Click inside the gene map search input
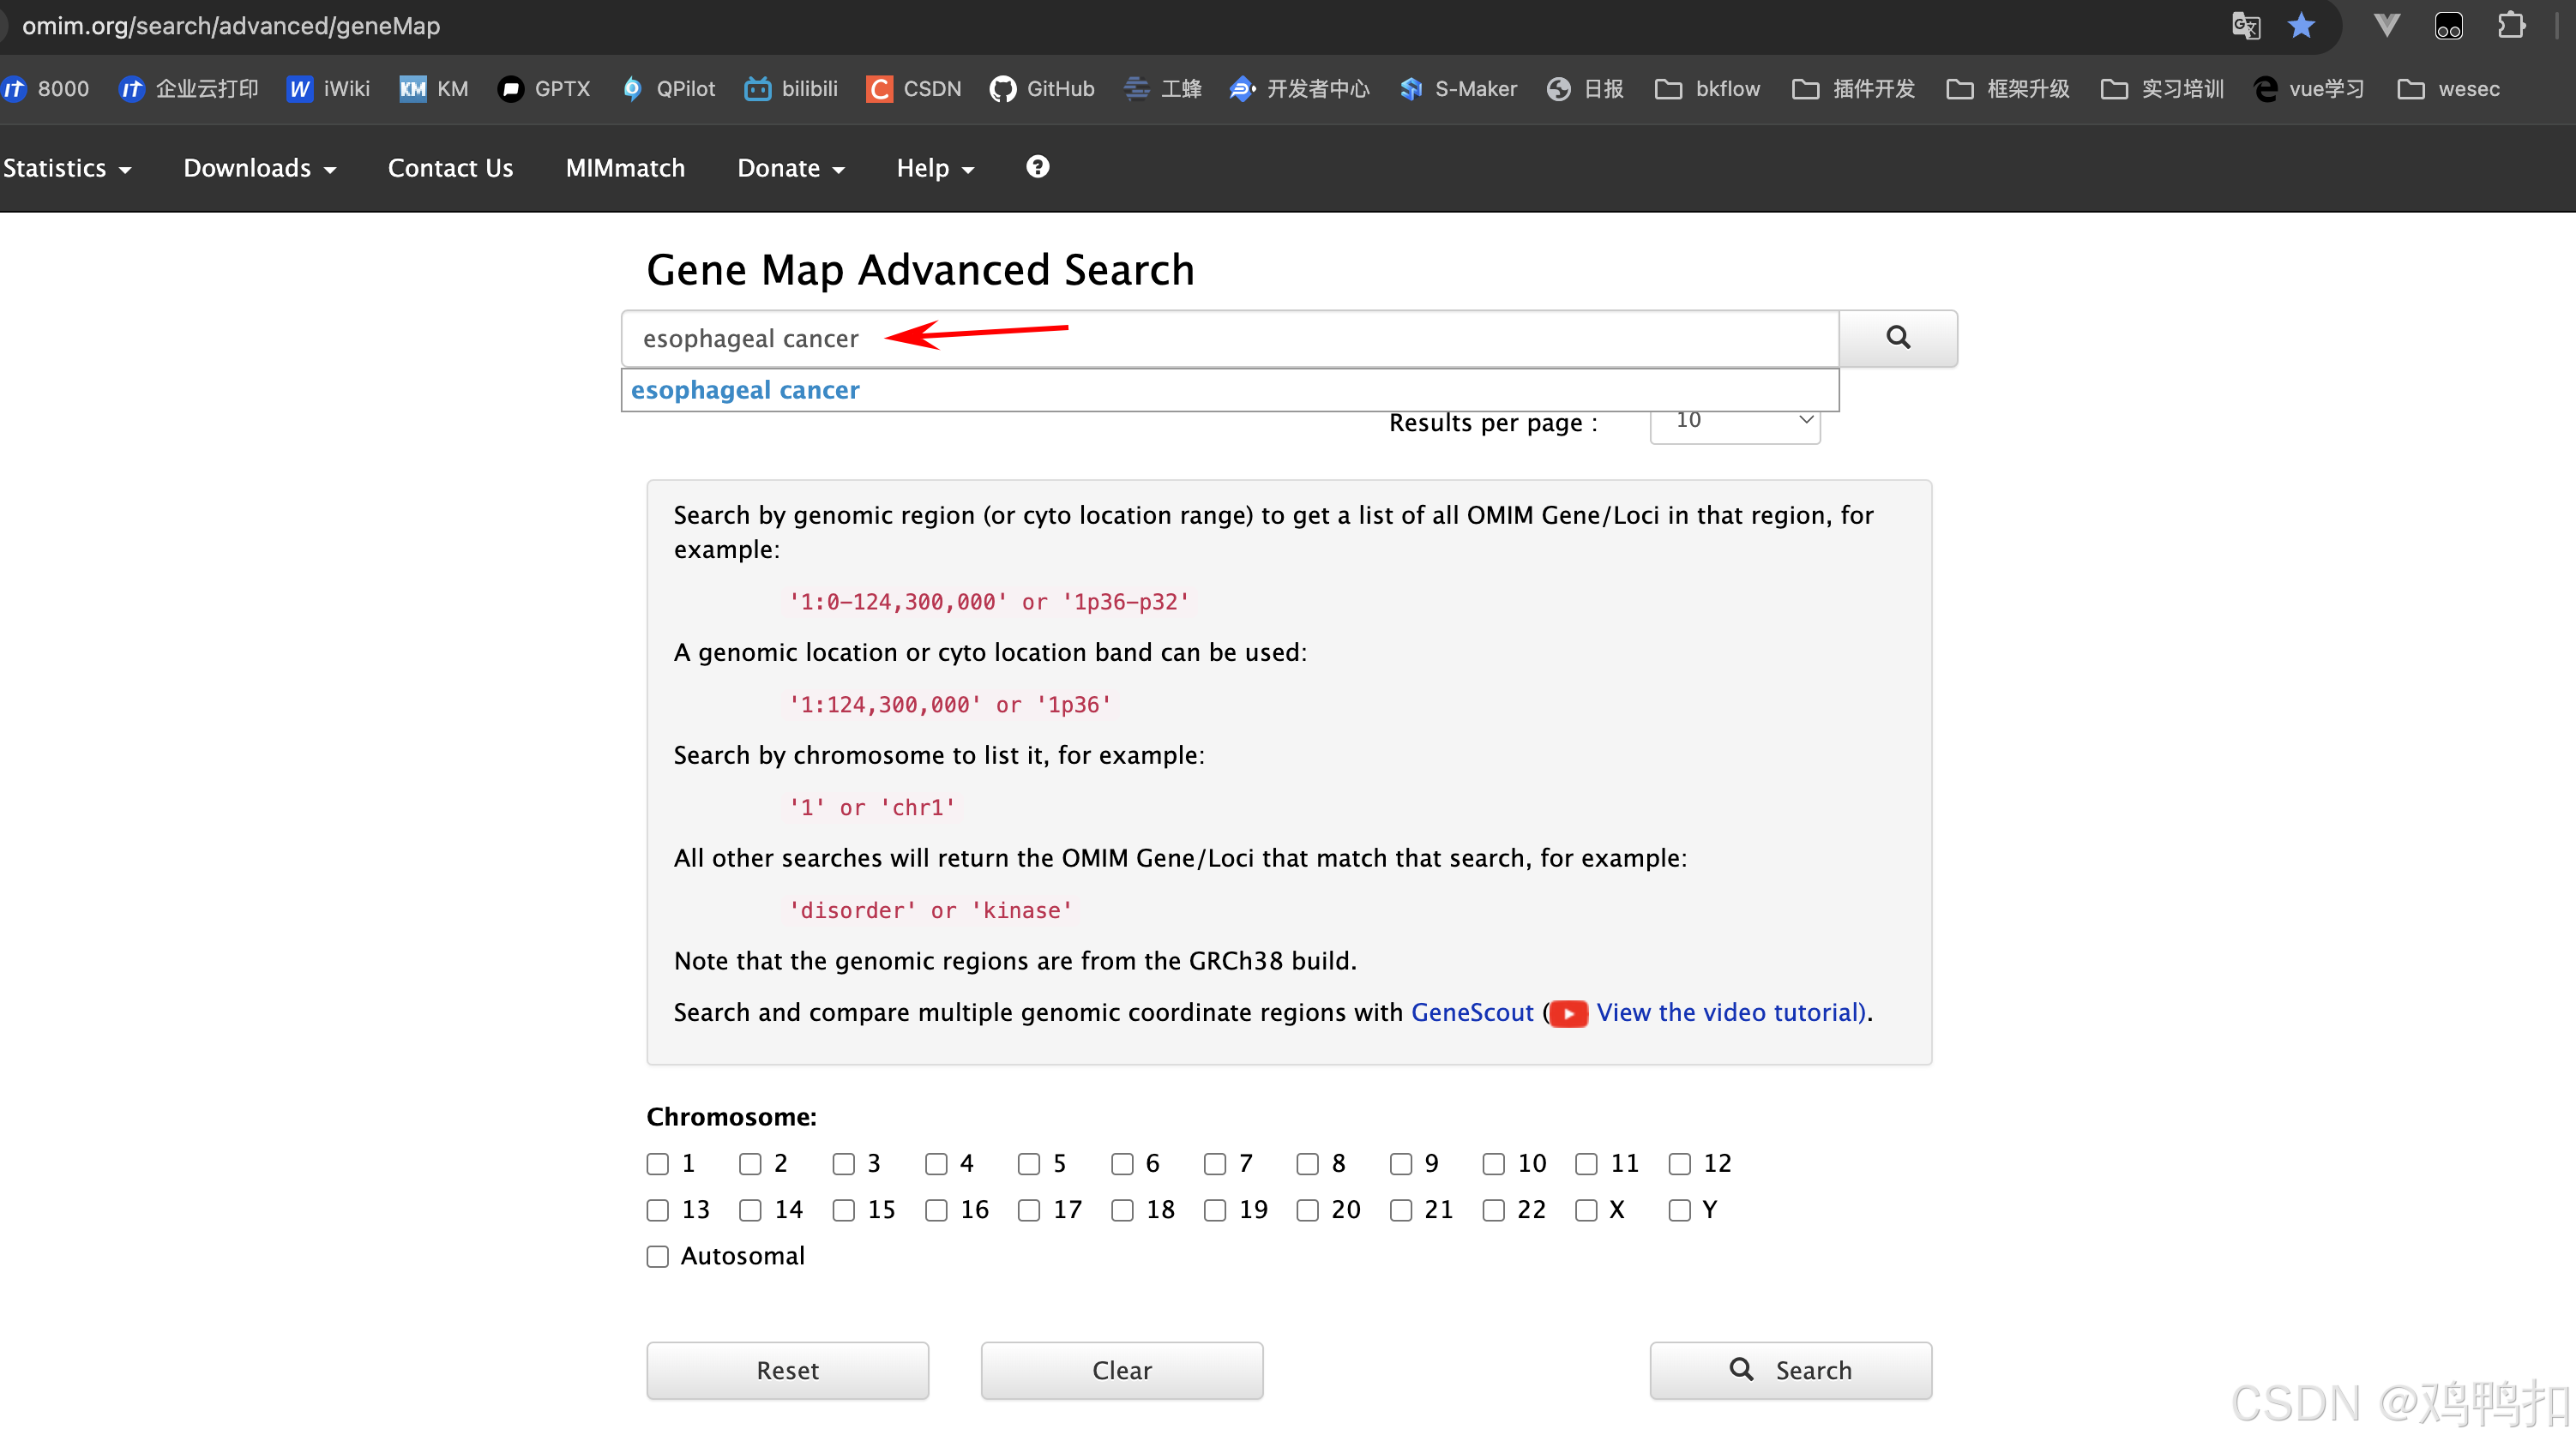The image size is (2576, 1447). click(1229, 338)
